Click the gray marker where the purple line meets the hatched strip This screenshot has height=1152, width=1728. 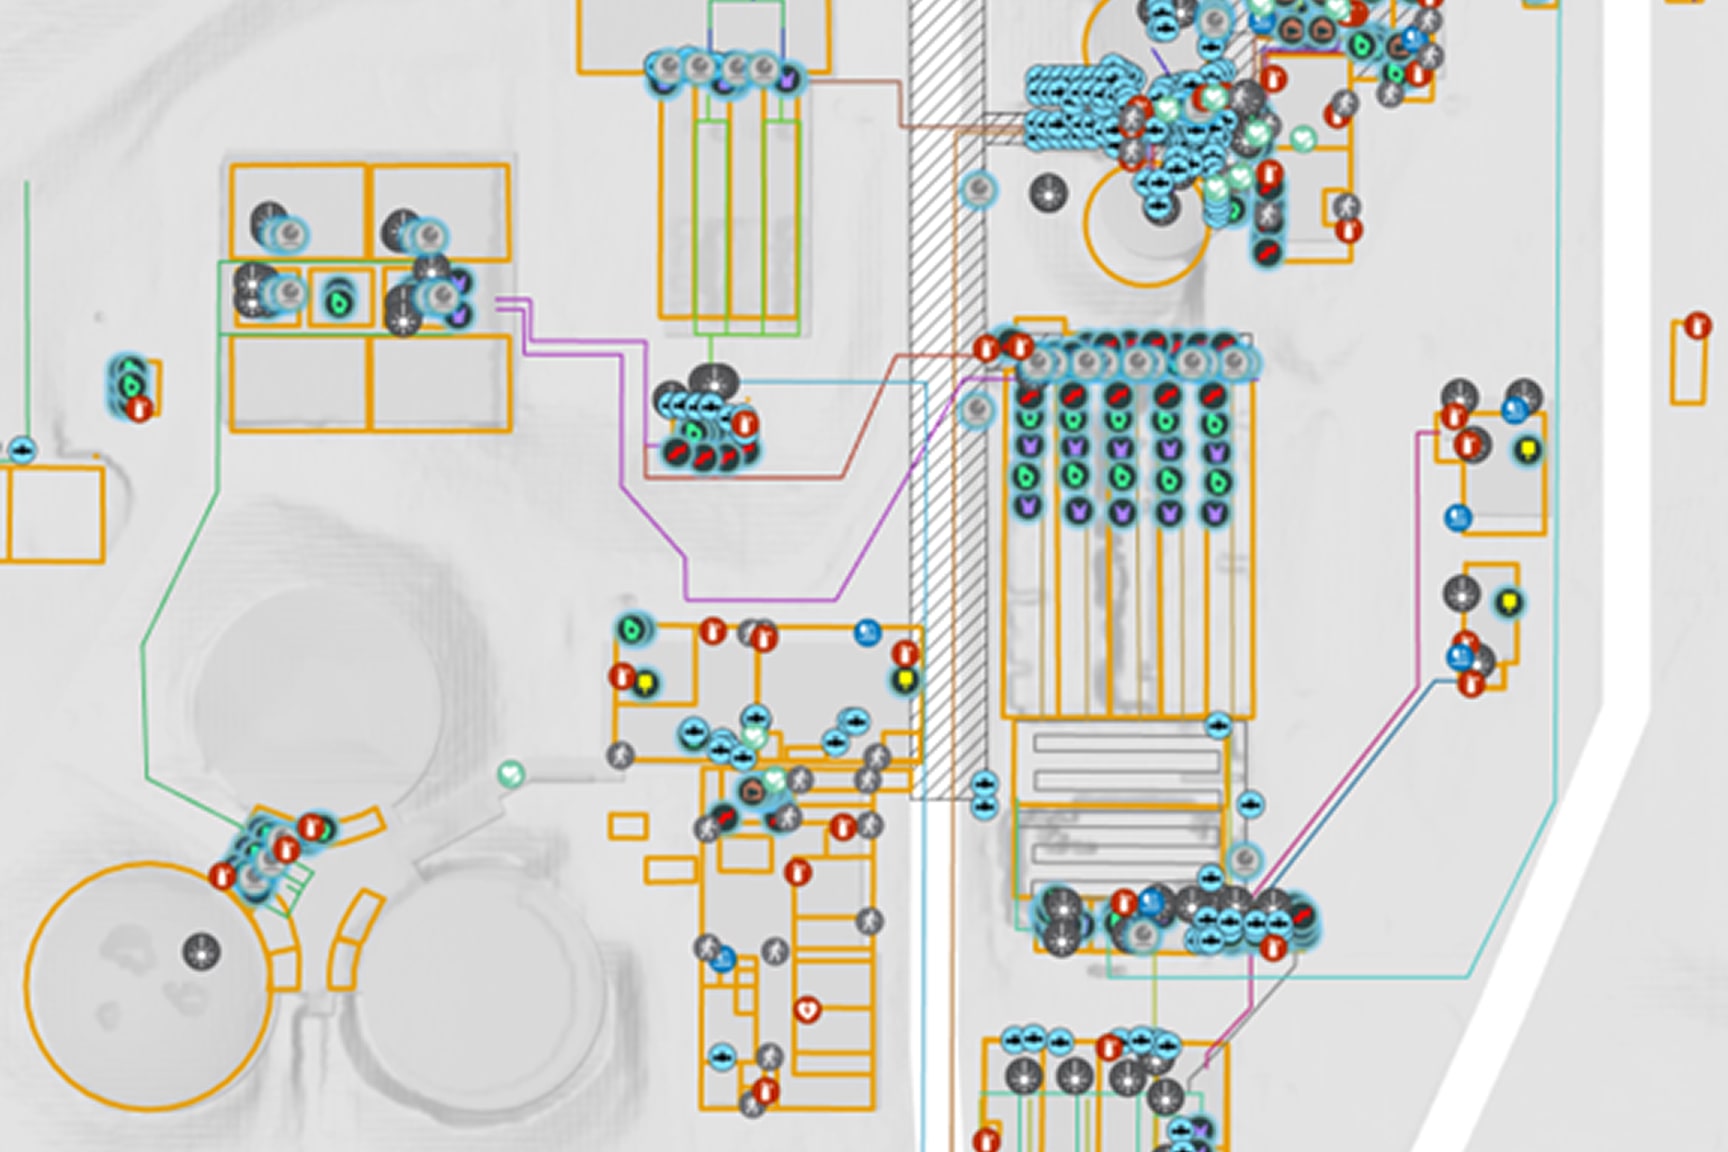pos(976,410)
